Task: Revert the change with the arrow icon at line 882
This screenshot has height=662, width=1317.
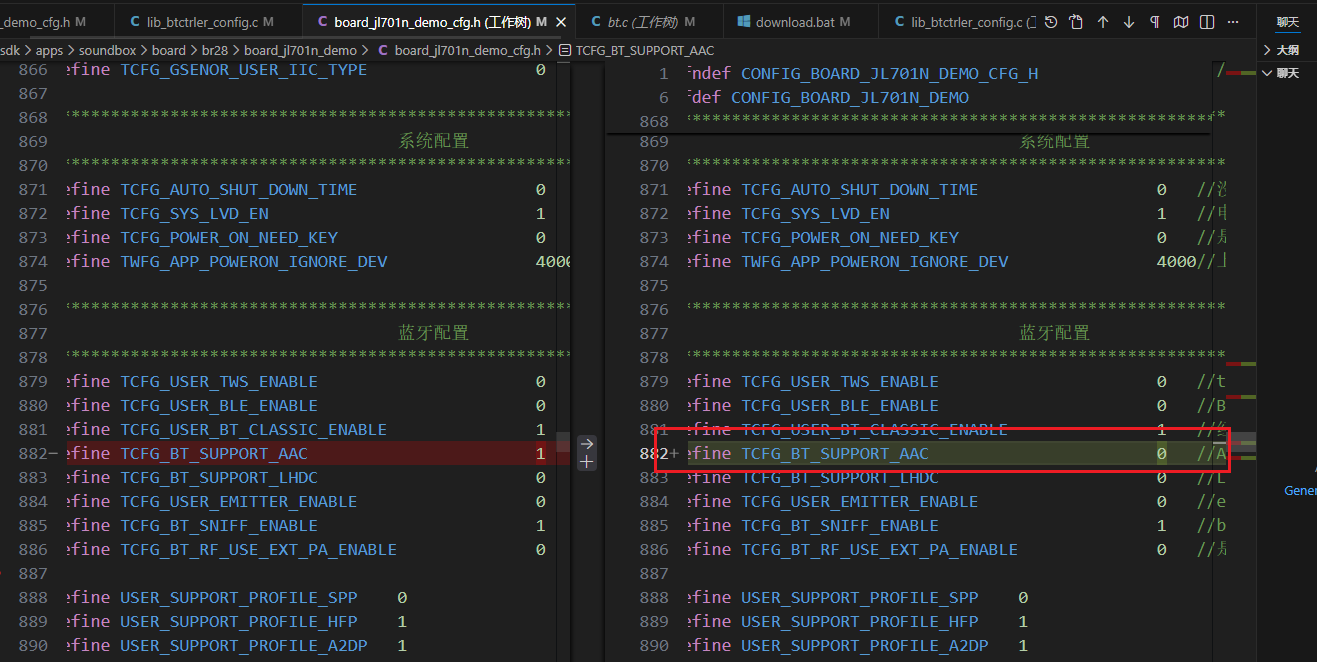Action: pos(587,443)
